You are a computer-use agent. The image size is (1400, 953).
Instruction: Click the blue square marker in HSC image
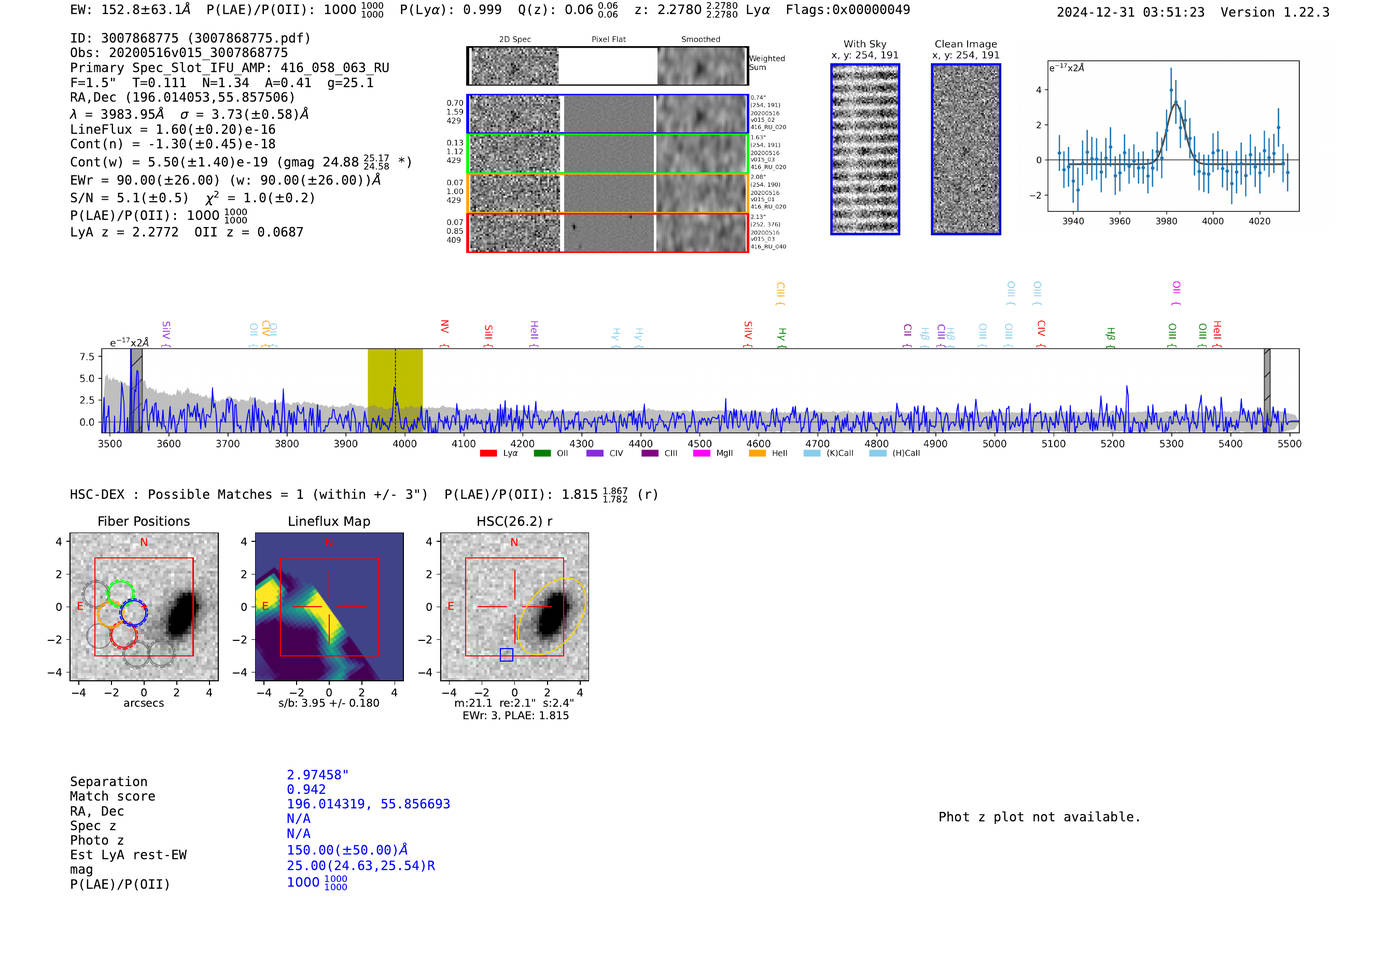pyautogui.click(x=506, y=654)
